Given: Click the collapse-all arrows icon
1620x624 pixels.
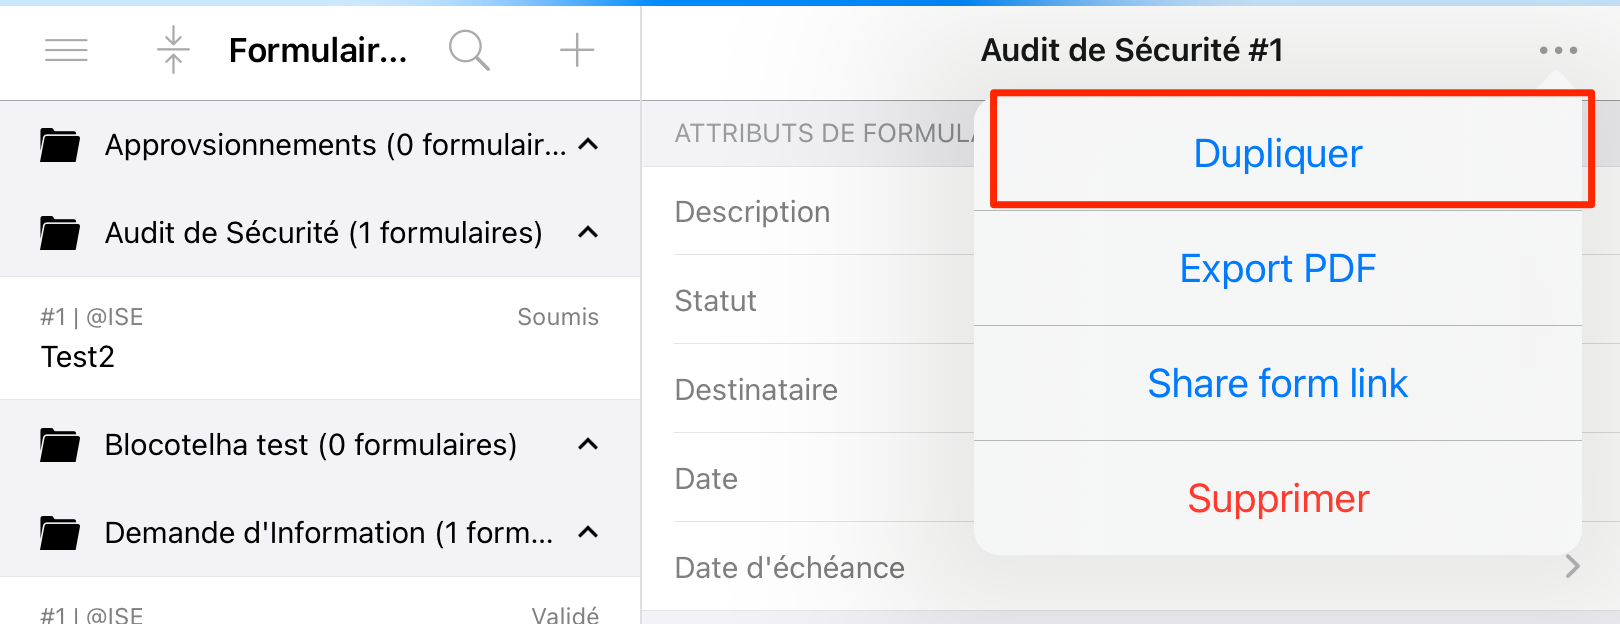Looking at the screenshot, I should tap(173, 50).
